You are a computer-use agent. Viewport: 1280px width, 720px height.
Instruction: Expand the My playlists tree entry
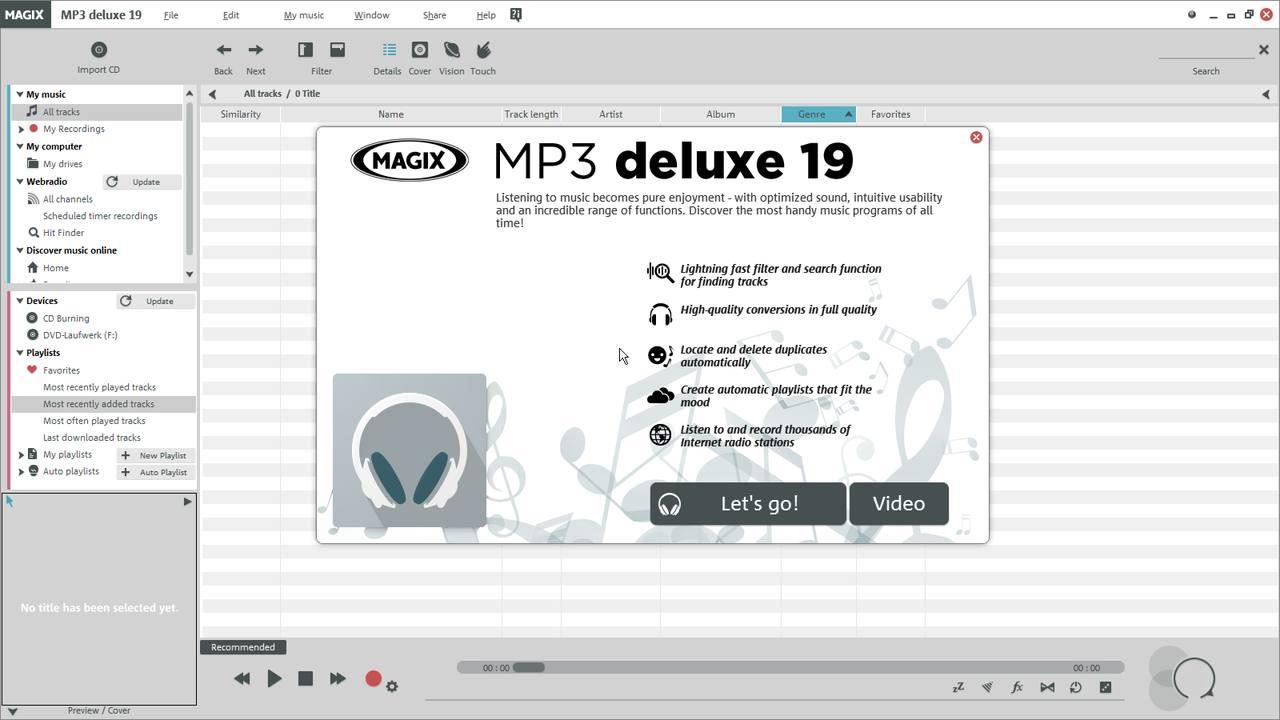pos(21,454)
